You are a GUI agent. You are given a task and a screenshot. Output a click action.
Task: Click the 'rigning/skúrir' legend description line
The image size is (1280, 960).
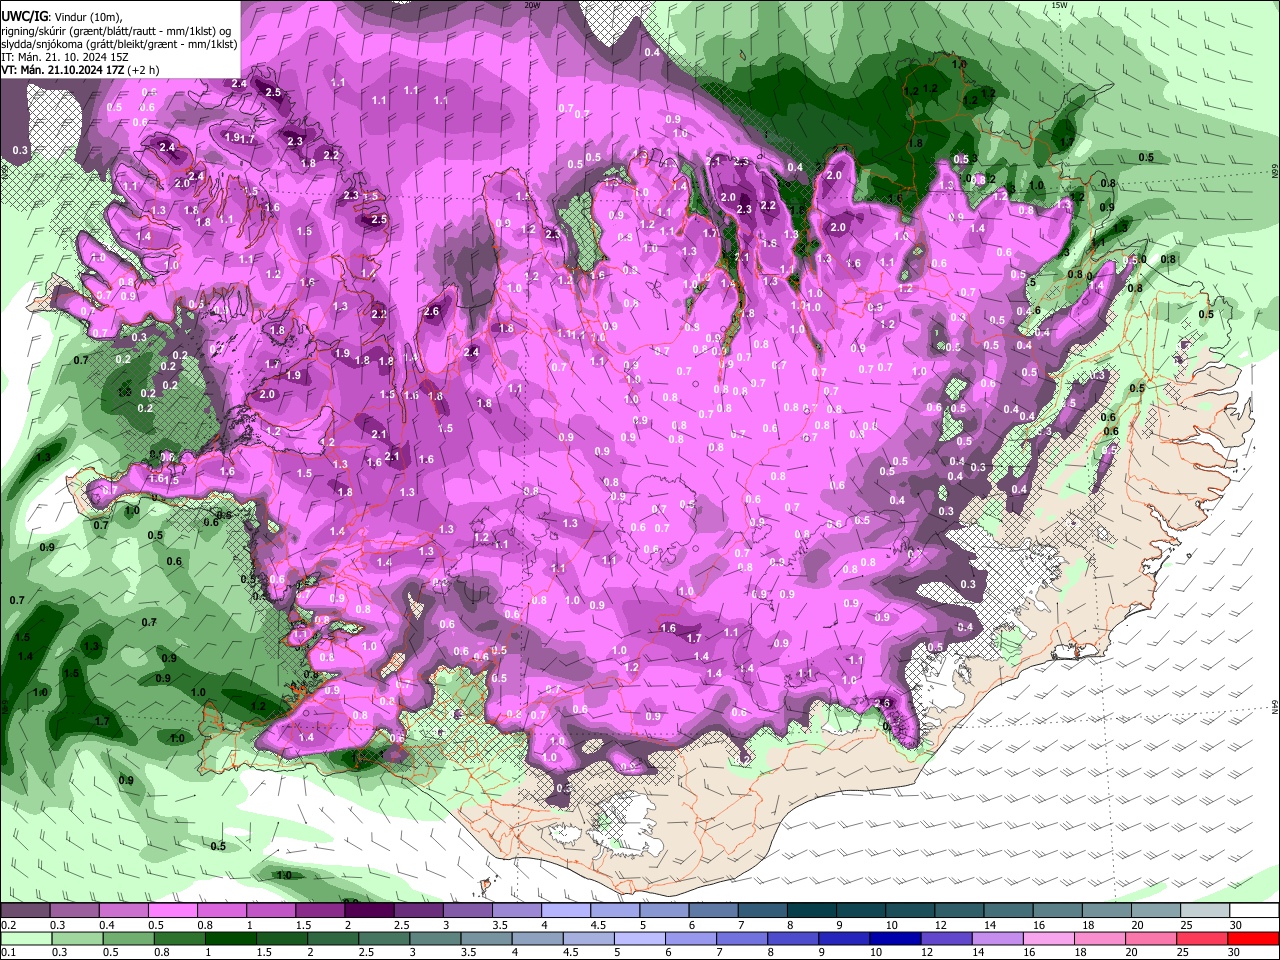point(117,31)
